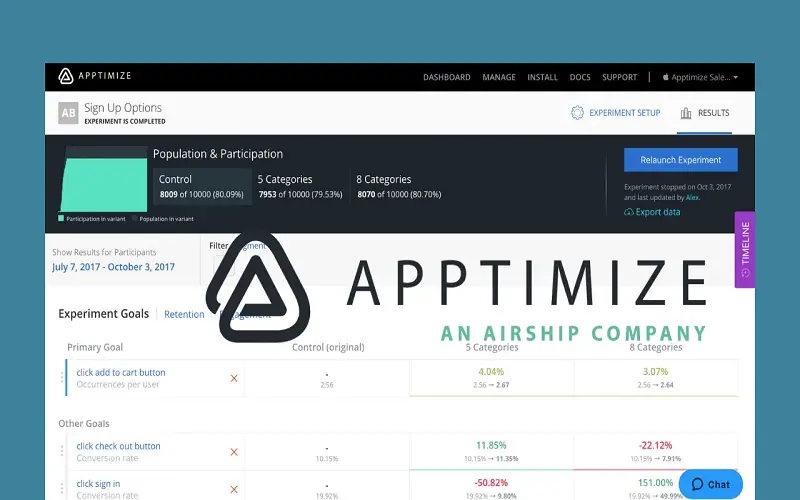This screenshot has height=500, width=800.
Task: Click the 4.04% result for 5 Categories
Action: tap(491, 371)
